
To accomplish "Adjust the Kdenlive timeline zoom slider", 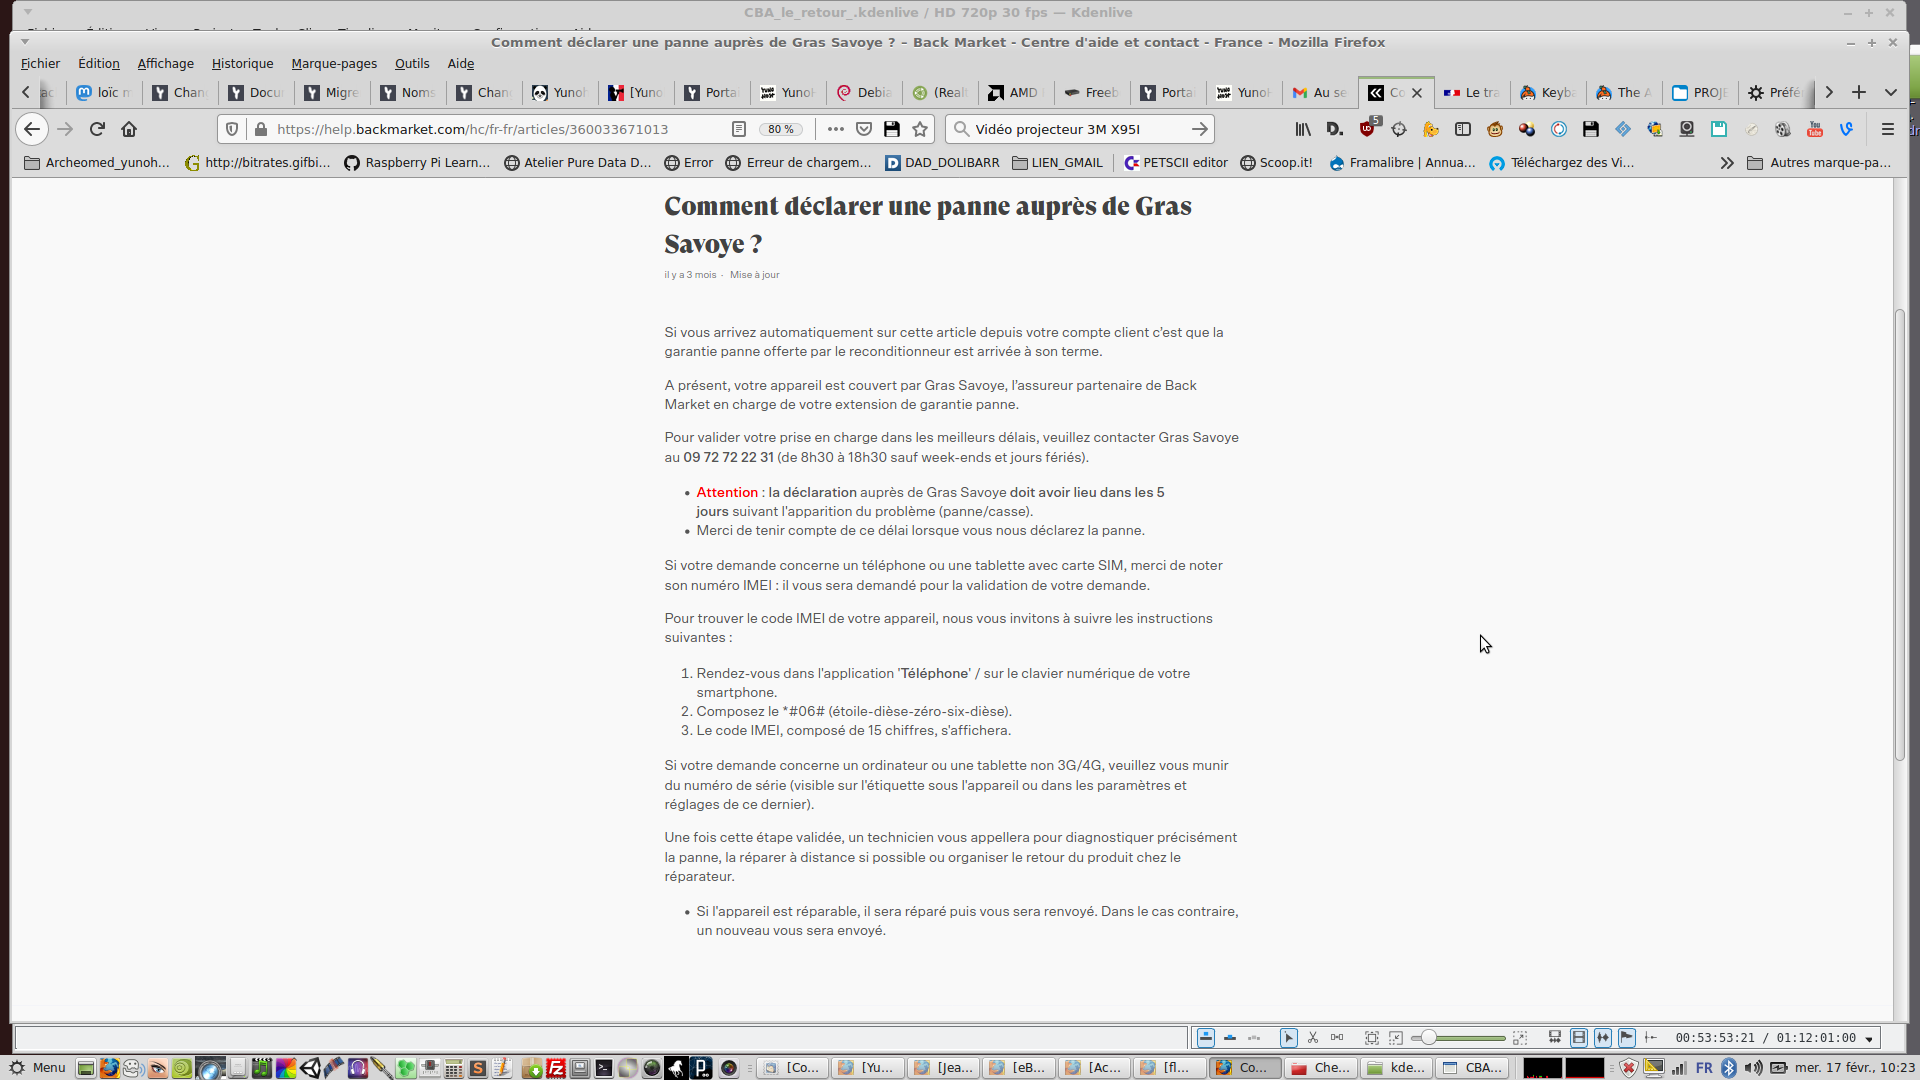I will pos(1430,1037).
